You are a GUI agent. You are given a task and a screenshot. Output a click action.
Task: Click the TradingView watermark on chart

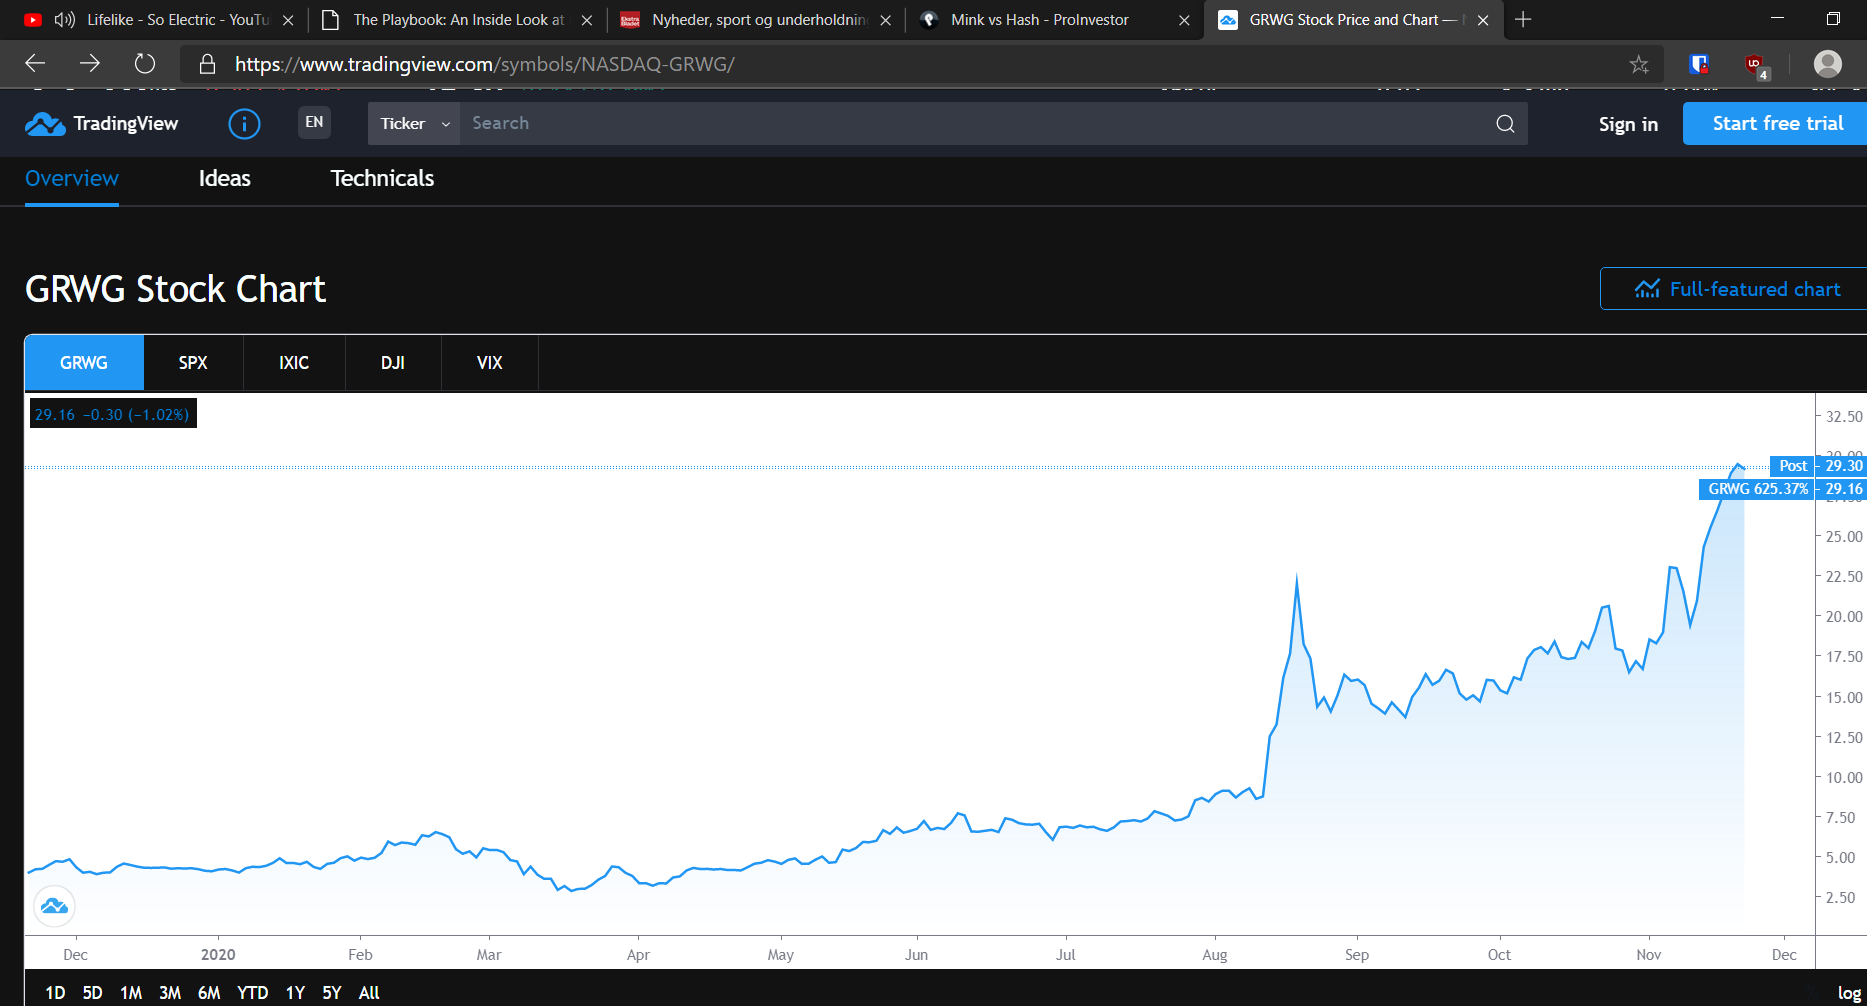pyautogui.click(x=55, y=906)
